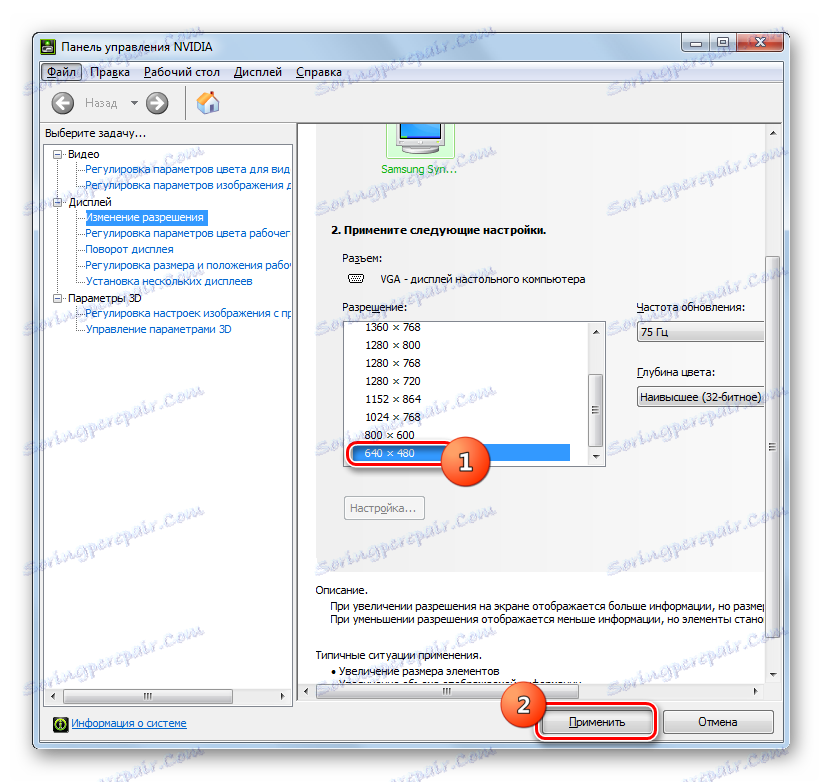Maximize the NVIDIA control panel window
Image resolution: width=823 pixels, height=782 pixels.
pyautogui.click(x=723, y=42)
